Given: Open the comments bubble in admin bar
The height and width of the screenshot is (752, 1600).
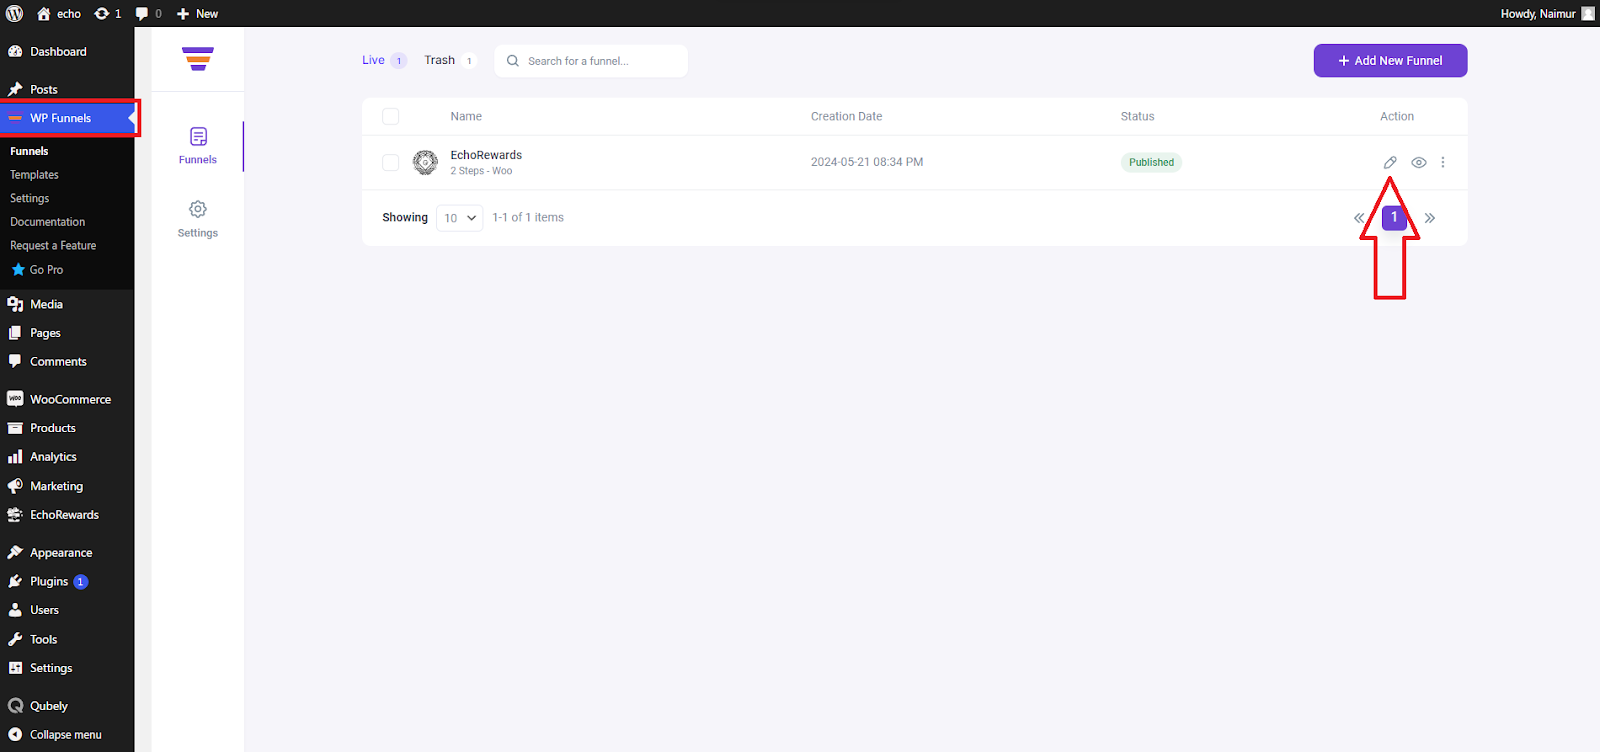Looking at the screenshot, I should [147, 13].
